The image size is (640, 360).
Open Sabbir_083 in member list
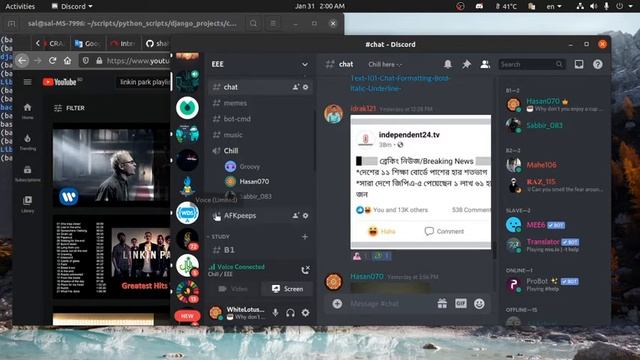[x=554, y=125]
